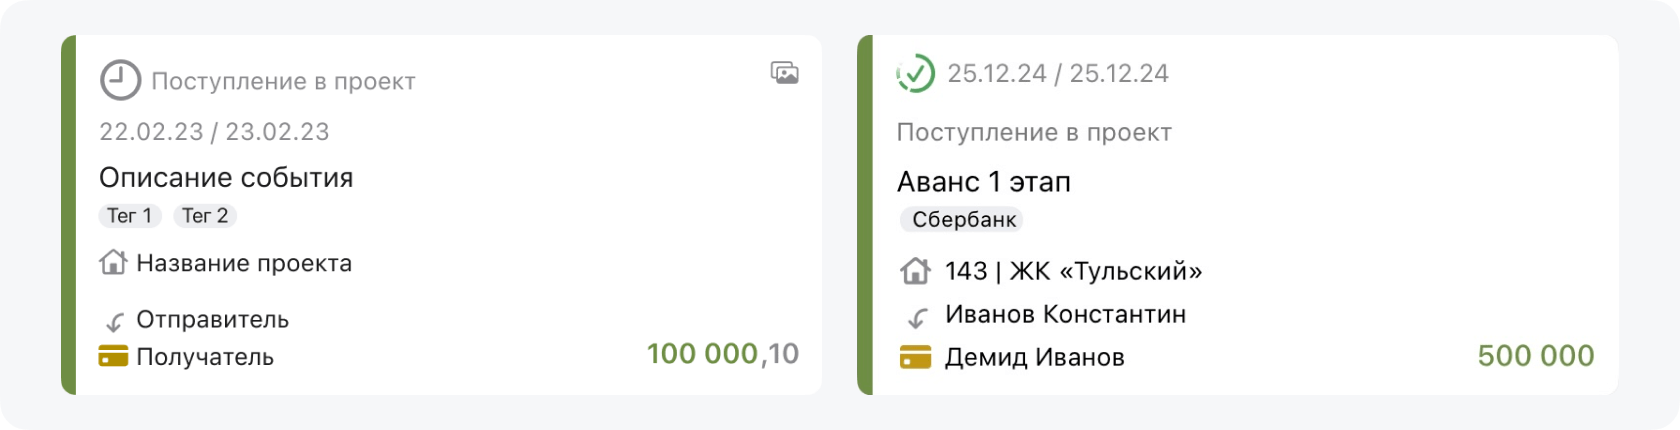
Task: Click the Сбербанк tag chip
Action: pyautogui.click(x=963, y=220)
